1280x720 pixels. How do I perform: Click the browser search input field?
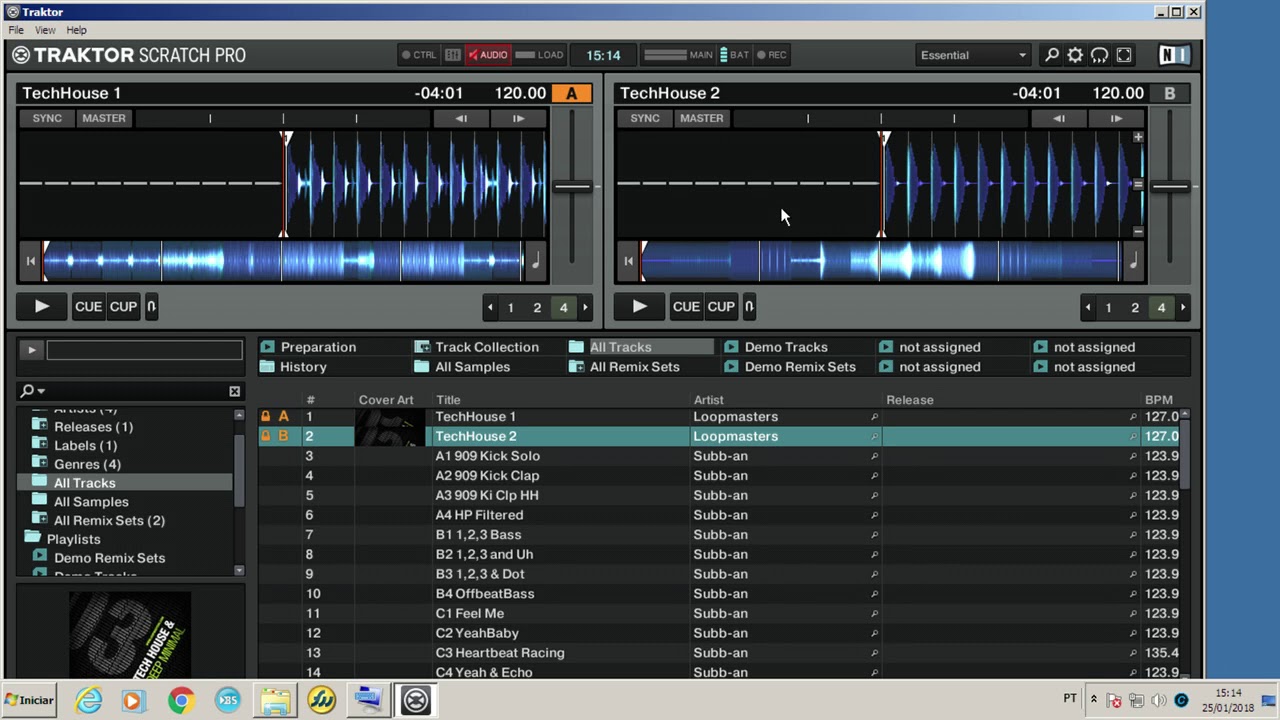[x=136, y=391]
